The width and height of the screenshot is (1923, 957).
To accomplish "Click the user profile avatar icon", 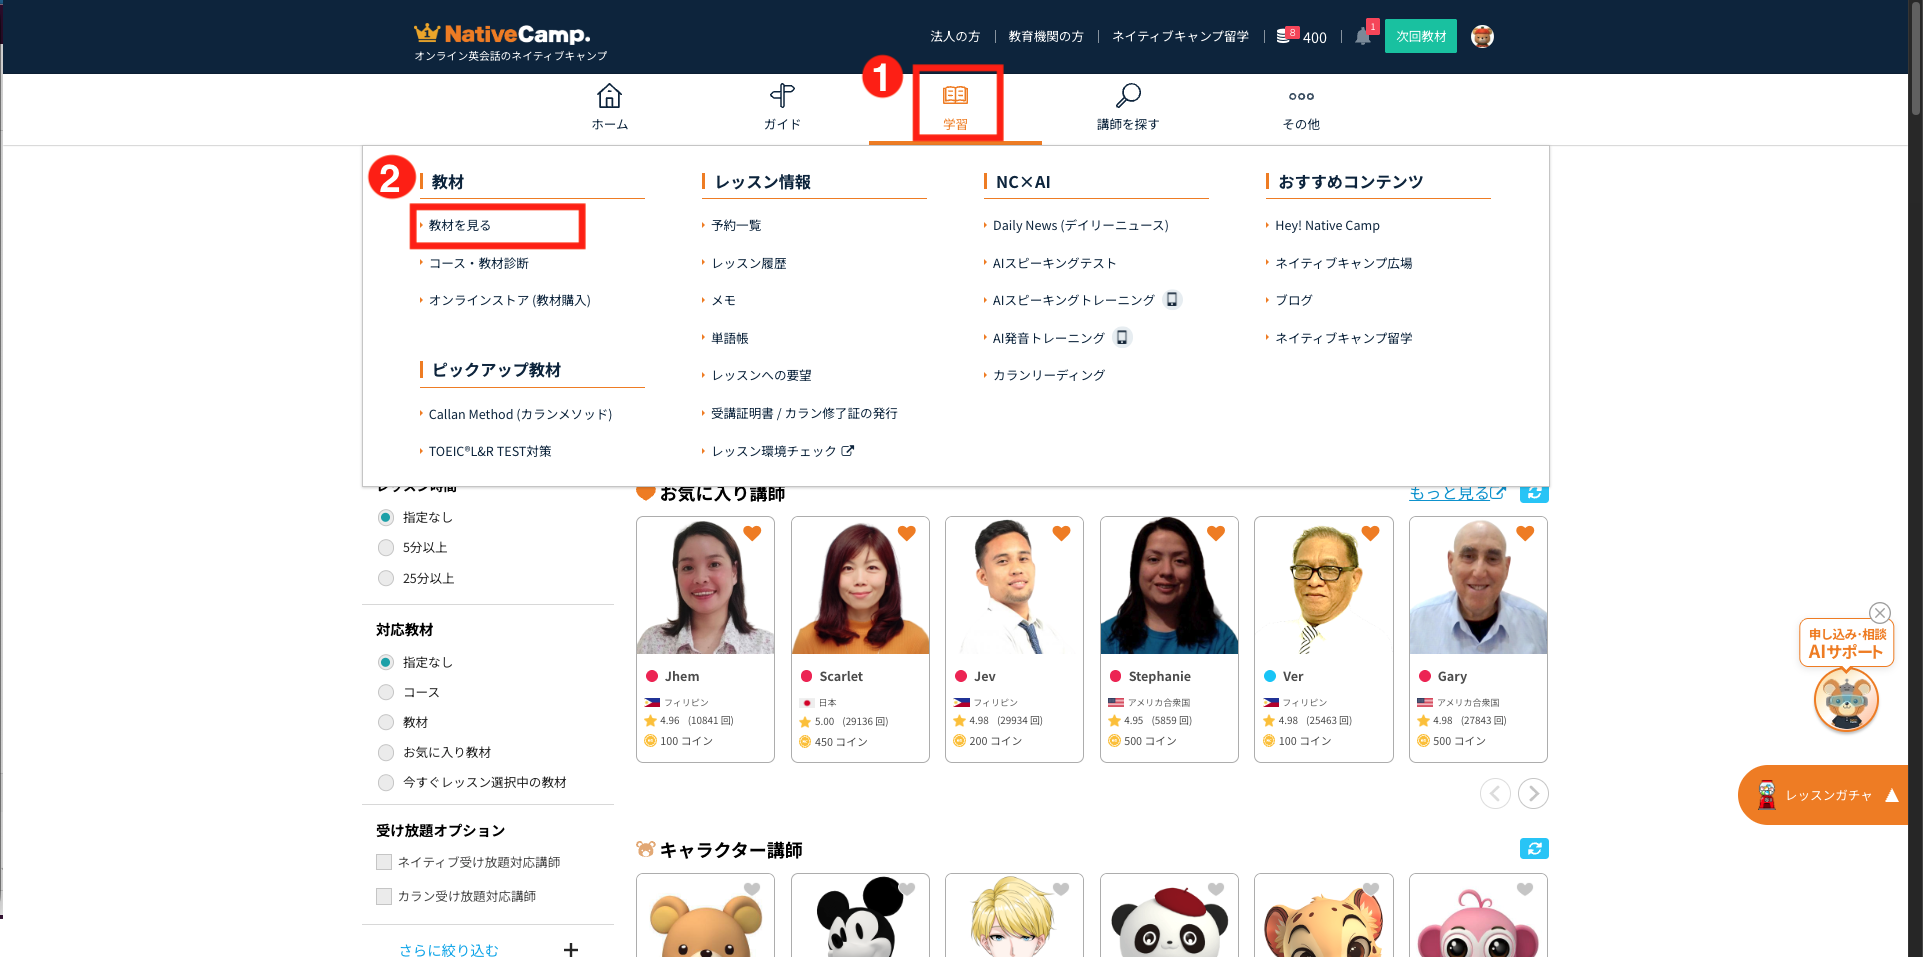I will click(1482, 37).
